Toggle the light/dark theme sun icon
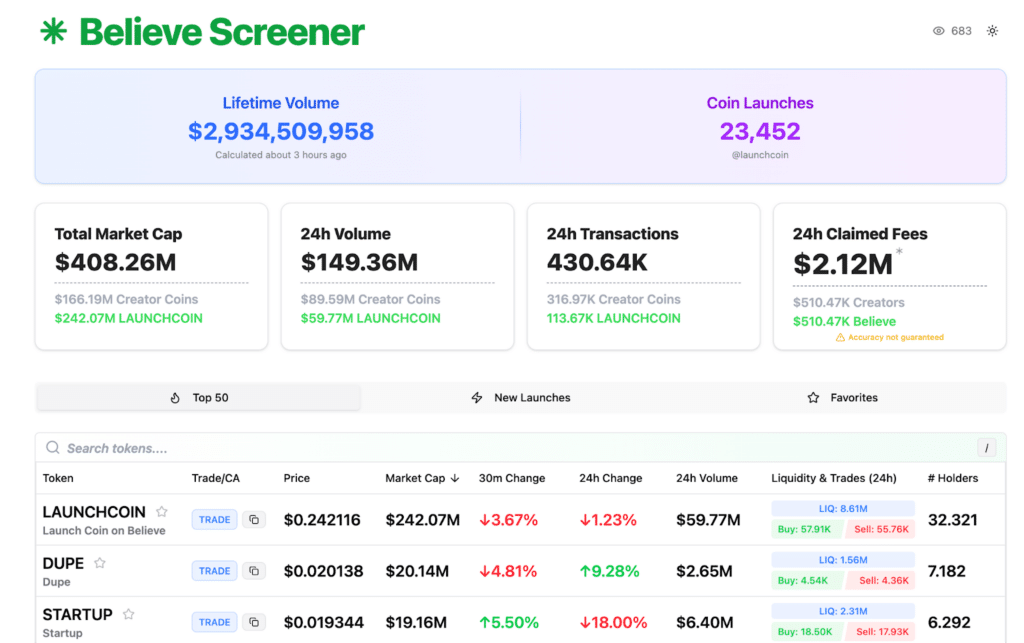The image size is (1024, 643). (x=992, y=31)
